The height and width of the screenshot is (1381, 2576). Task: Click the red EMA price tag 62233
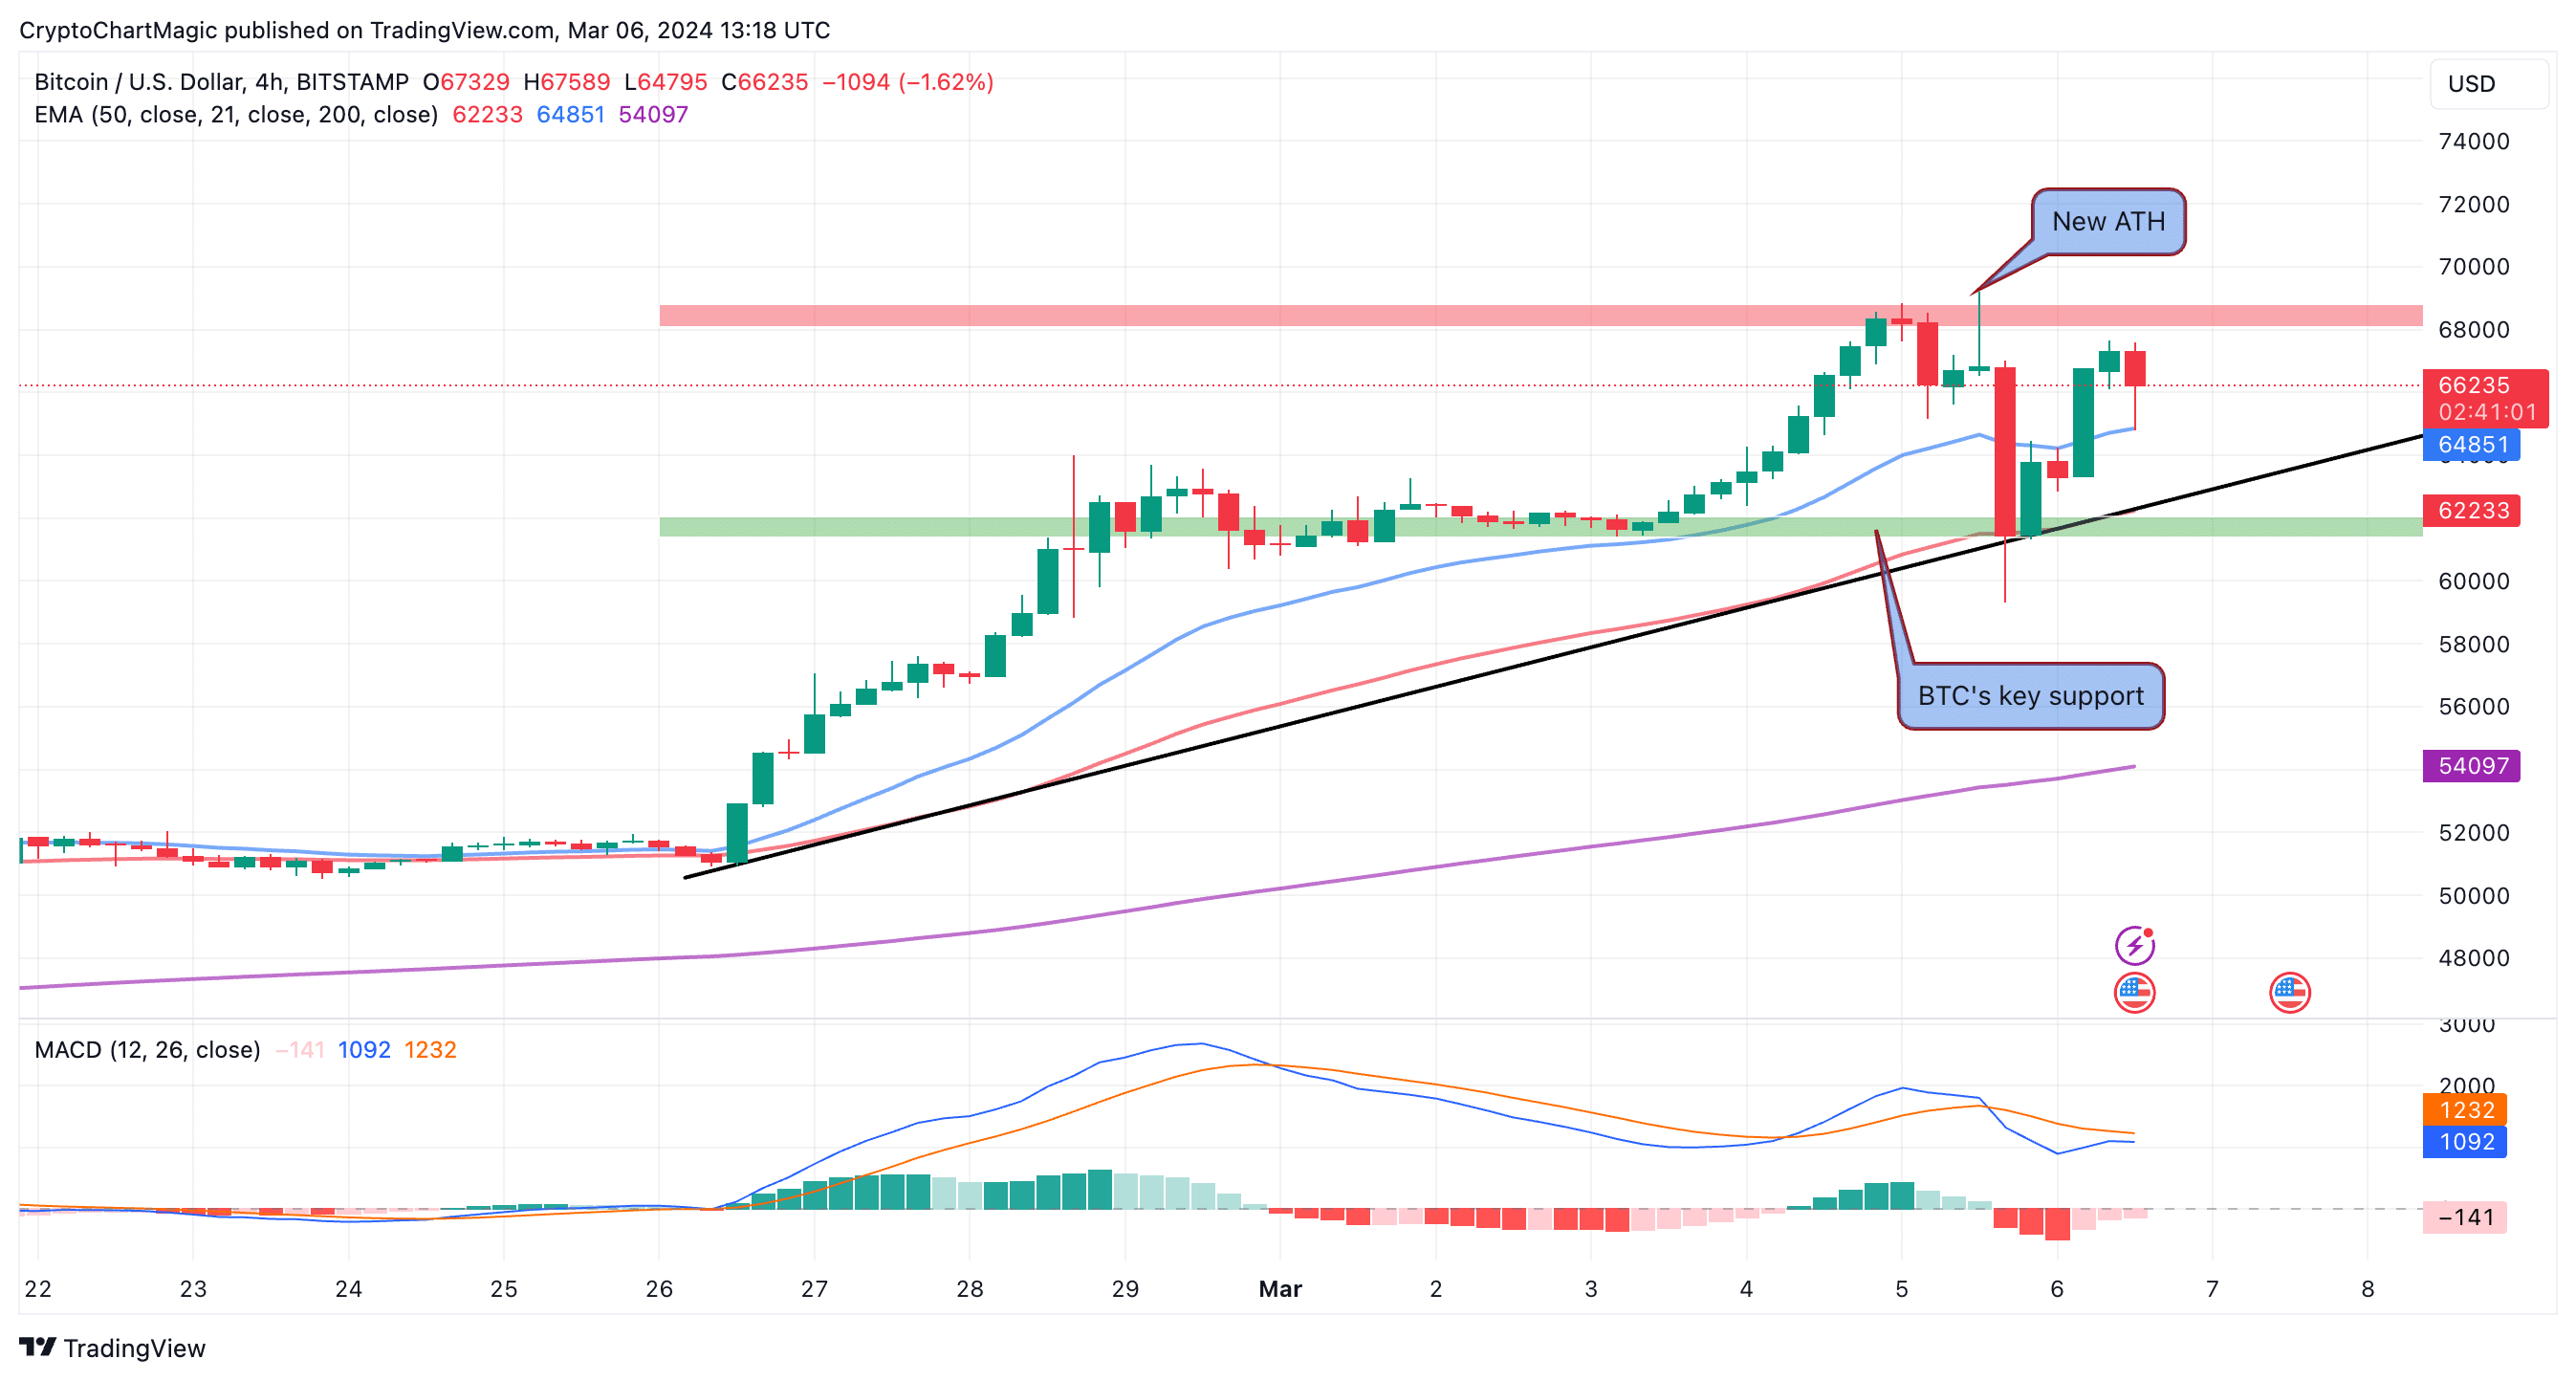(x=2472, y=511)
